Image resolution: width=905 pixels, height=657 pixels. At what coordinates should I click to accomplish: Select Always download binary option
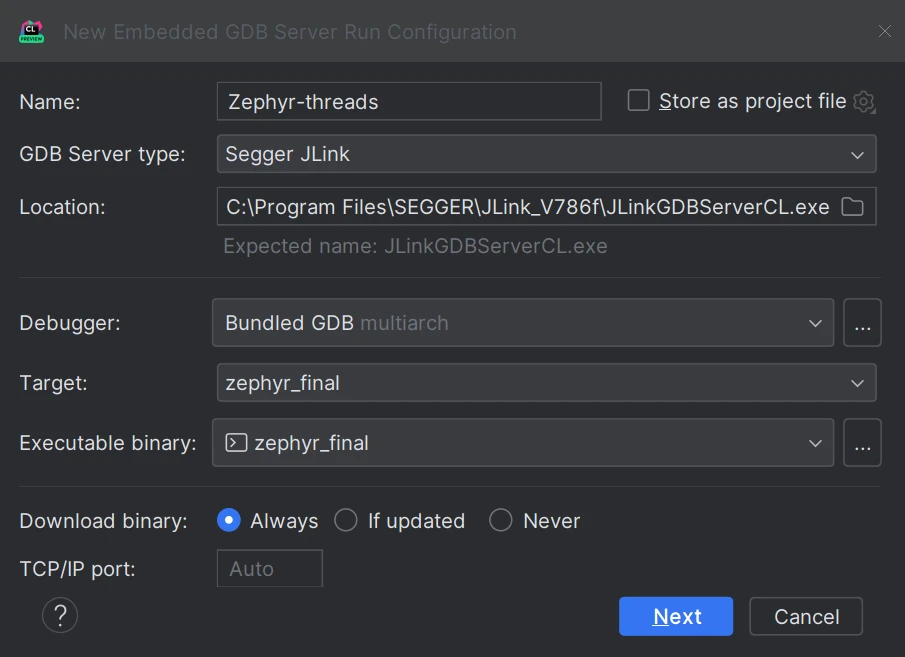[x=229, y=520]
